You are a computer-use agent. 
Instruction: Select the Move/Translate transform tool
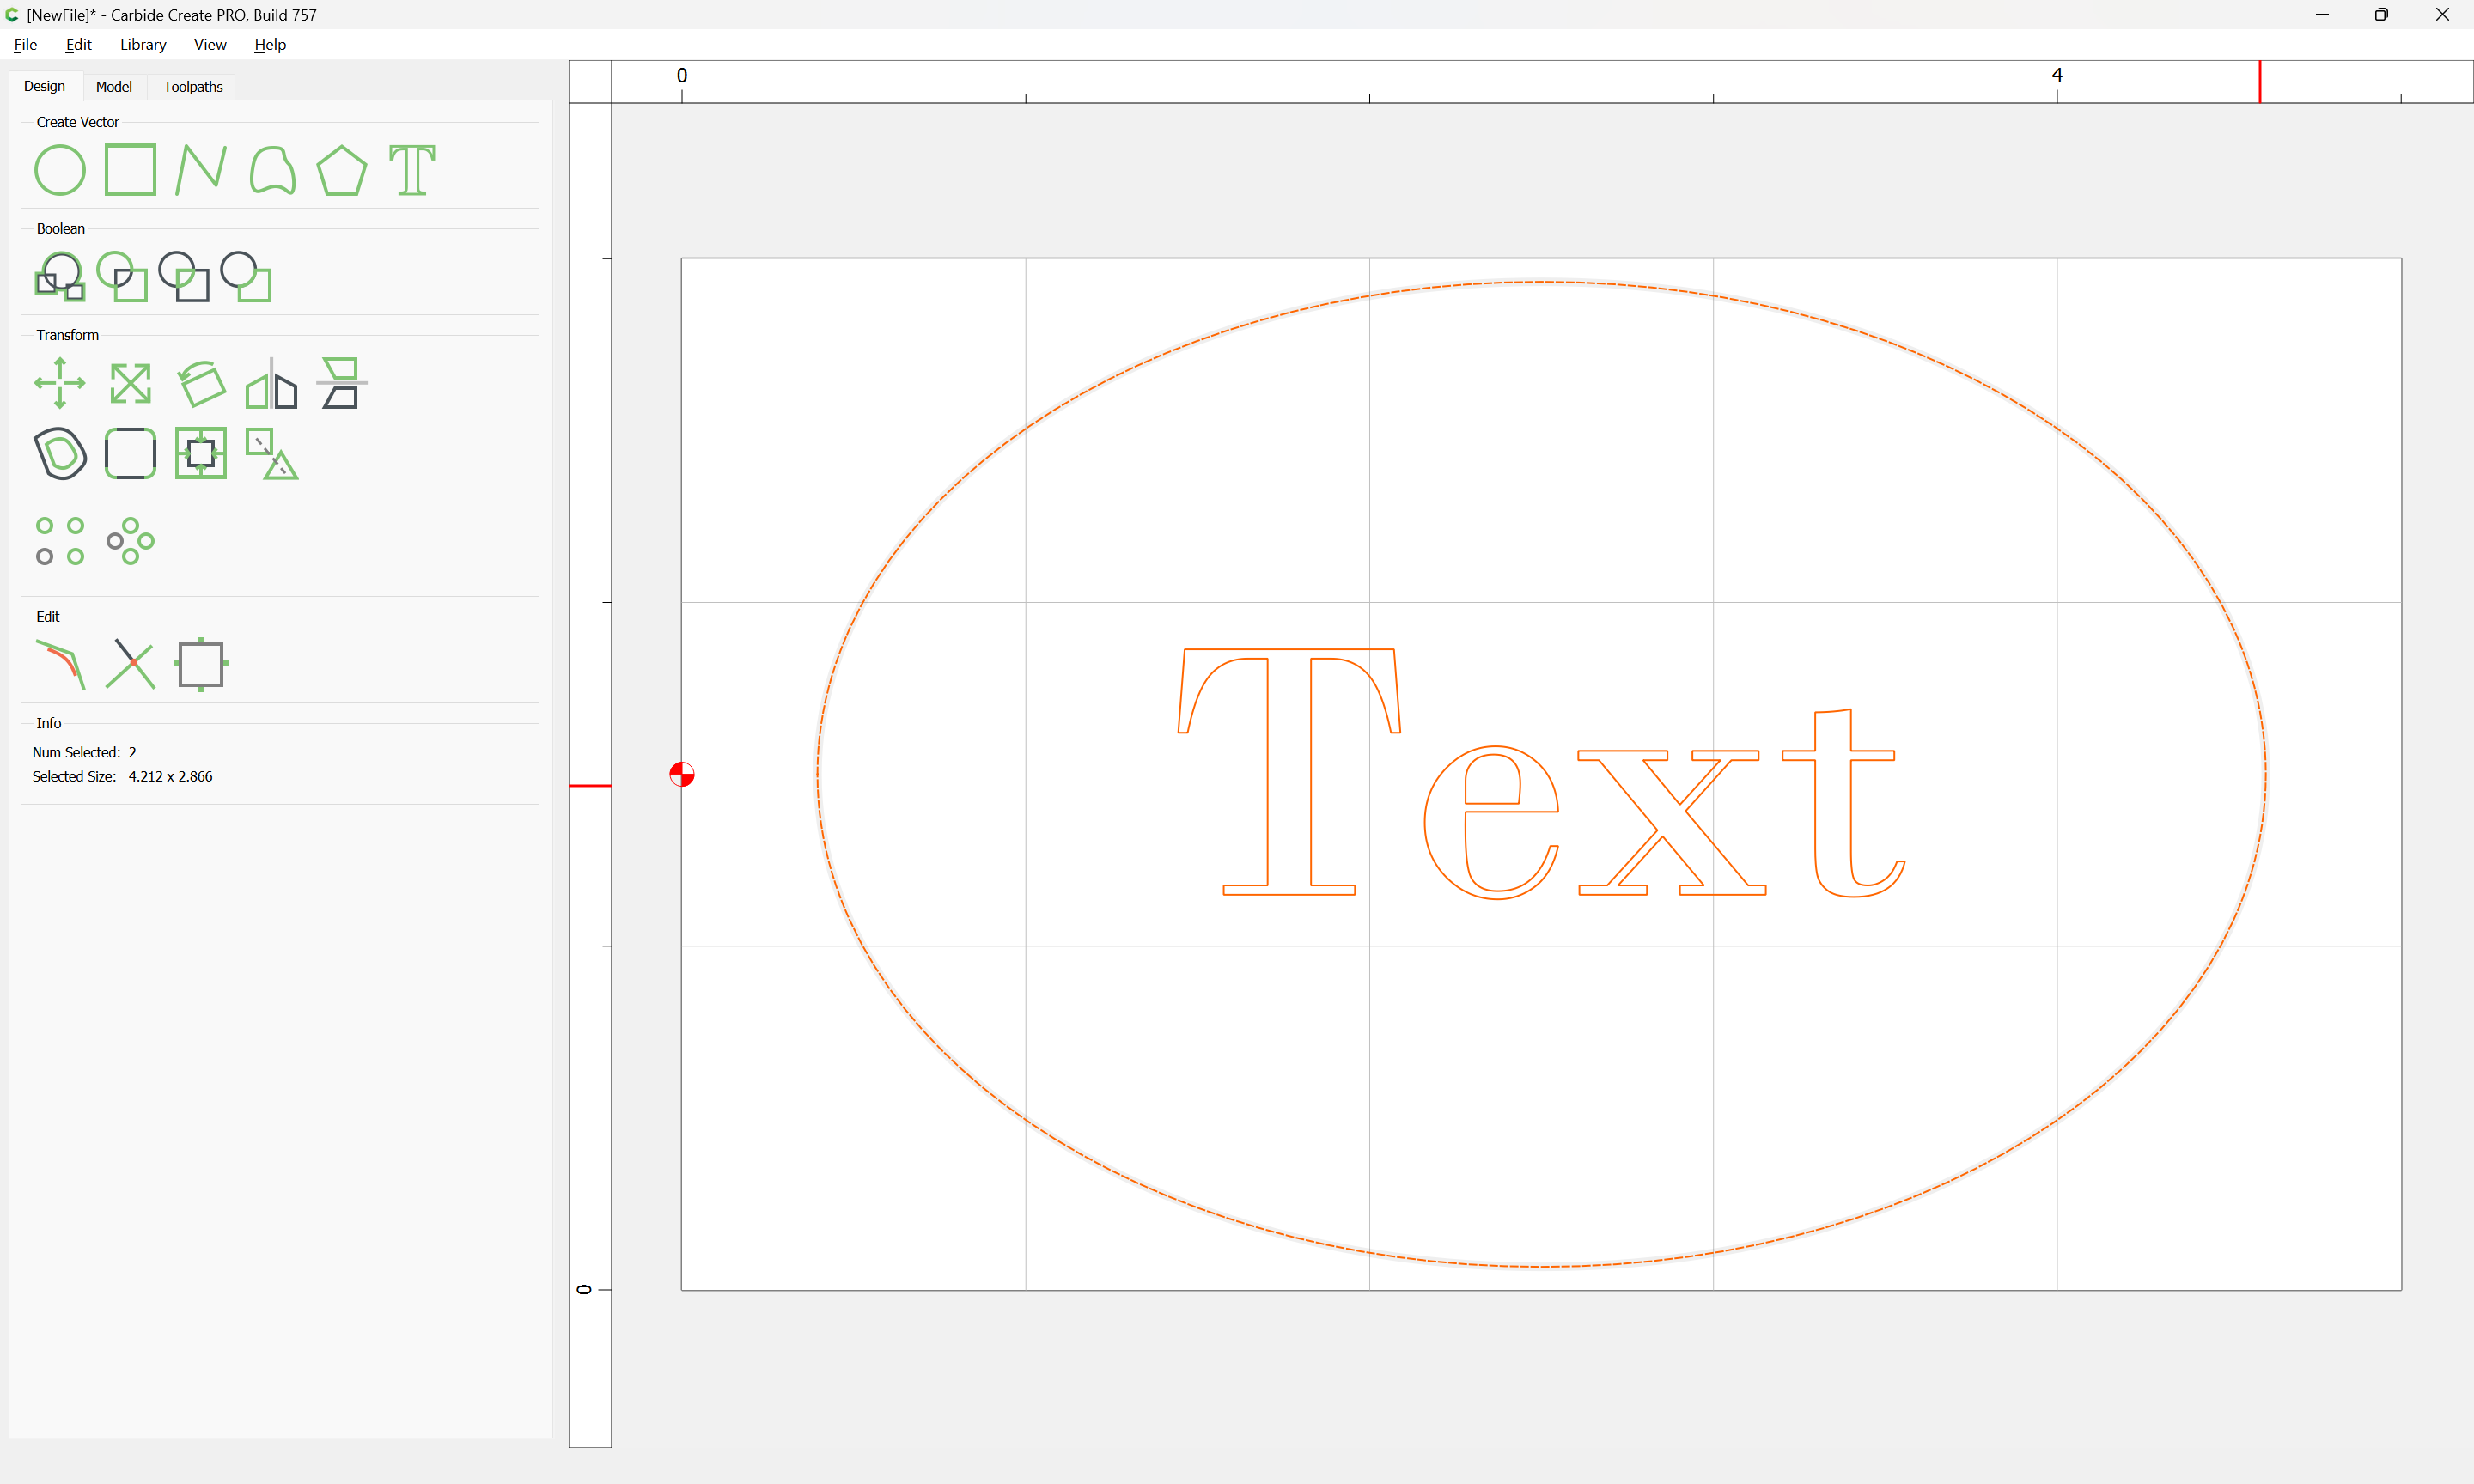coord(60,383)
